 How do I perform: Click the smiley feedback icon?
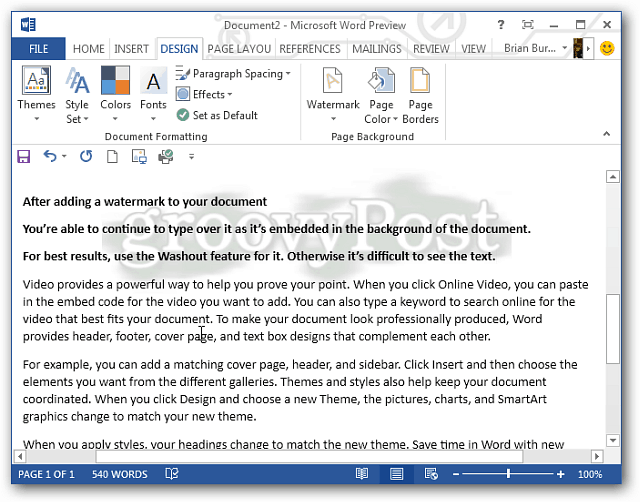607,49
